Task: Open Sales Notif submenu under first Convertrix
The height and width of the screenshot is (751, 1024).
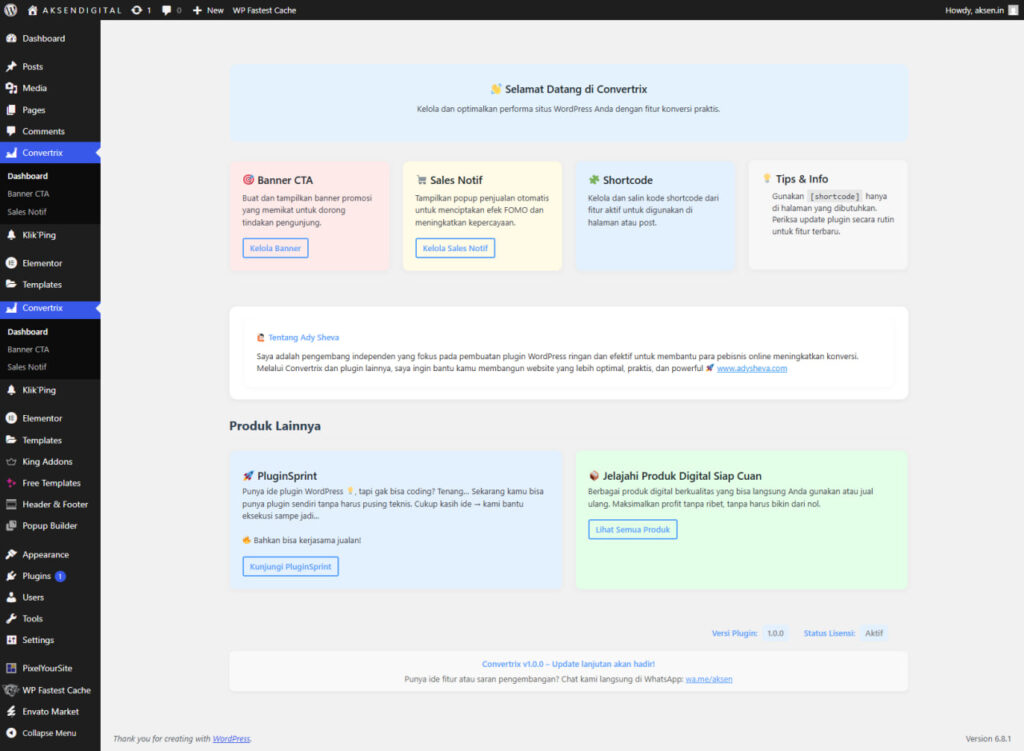Action: tap(27, 212)
